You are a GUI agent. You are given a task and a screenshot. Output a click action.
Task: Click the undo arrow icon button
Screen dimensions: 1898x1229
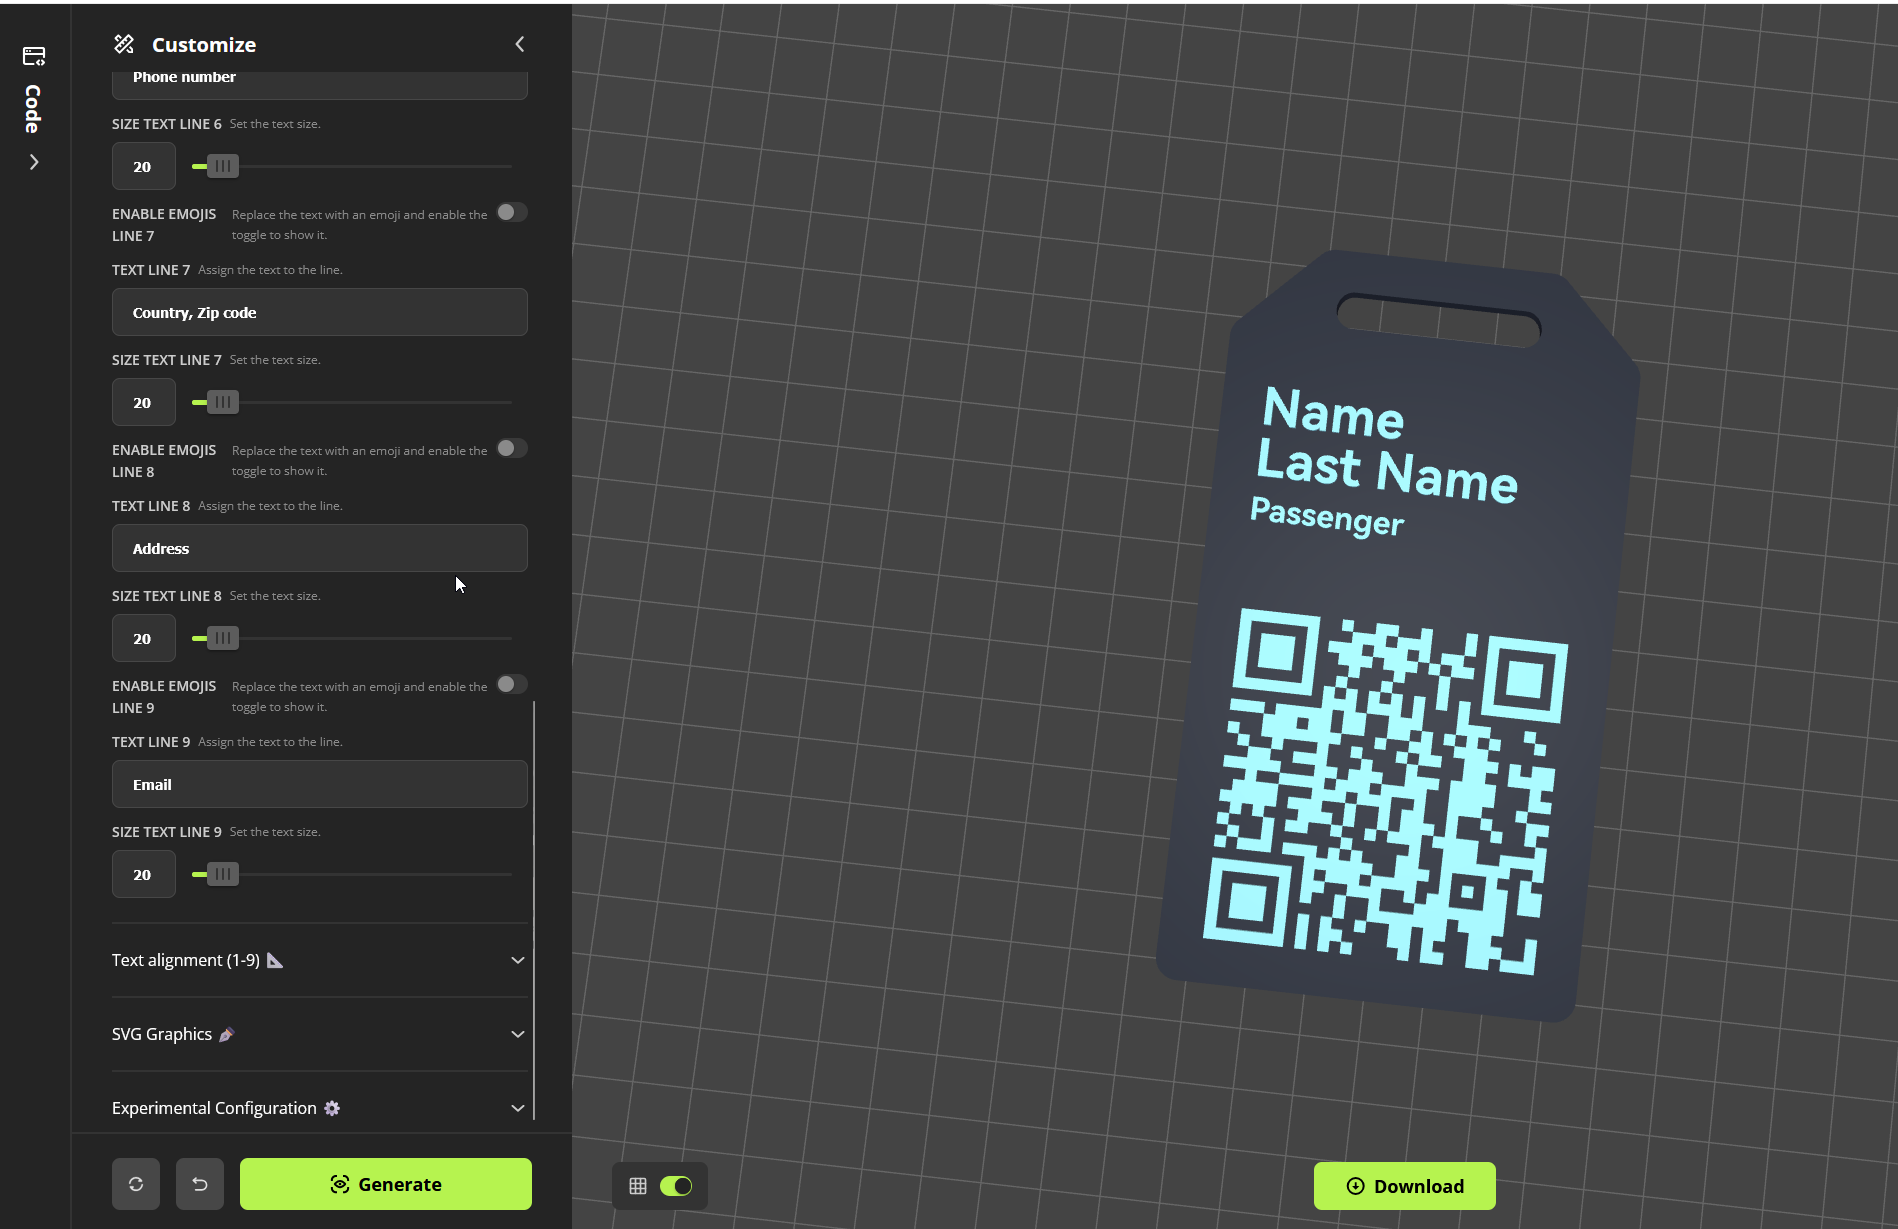tap(200, 1184)
